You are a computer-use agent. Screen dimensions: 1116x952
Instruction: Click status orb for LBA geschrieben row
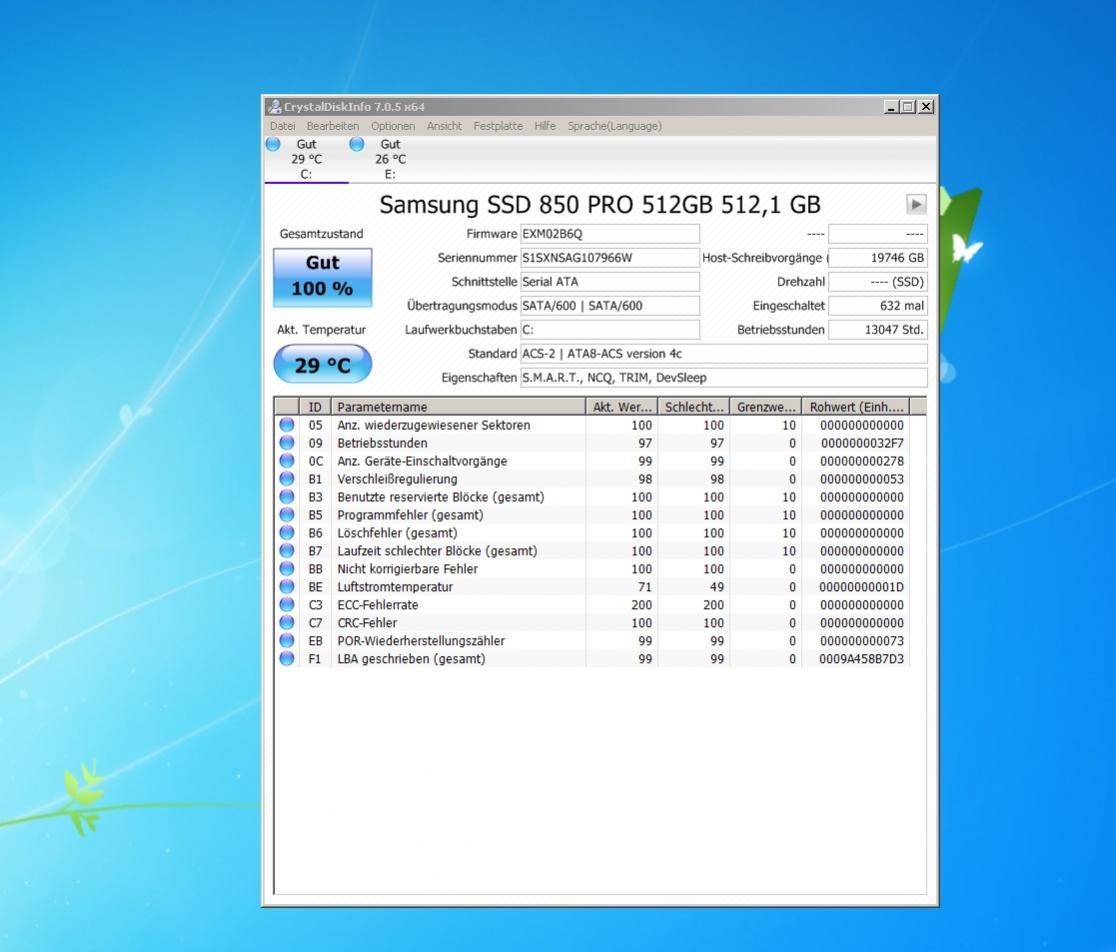[x=287, y=658]
